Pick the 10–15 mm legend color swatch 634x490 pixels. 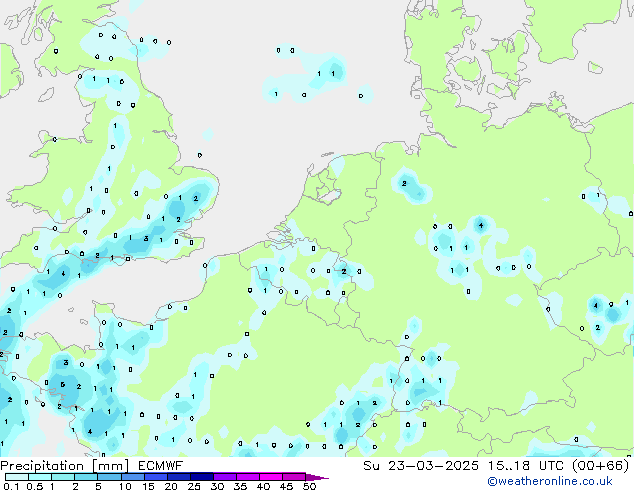[x=132, y=477]
